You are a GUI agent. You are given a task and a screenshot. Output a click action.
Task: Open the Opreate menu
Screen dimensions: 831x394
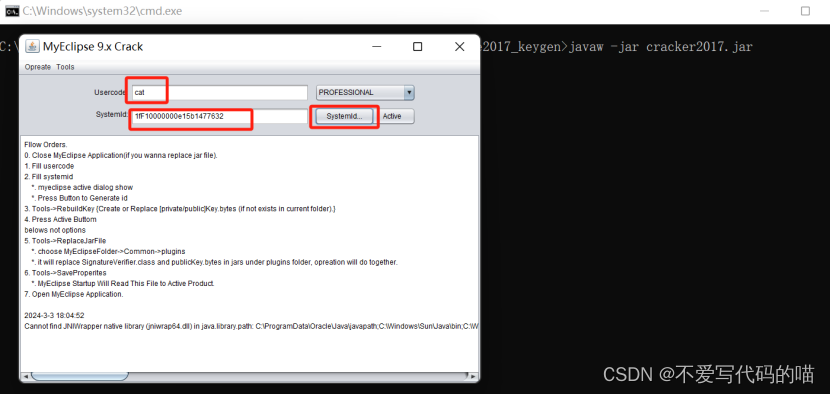(x=38, y=67)
